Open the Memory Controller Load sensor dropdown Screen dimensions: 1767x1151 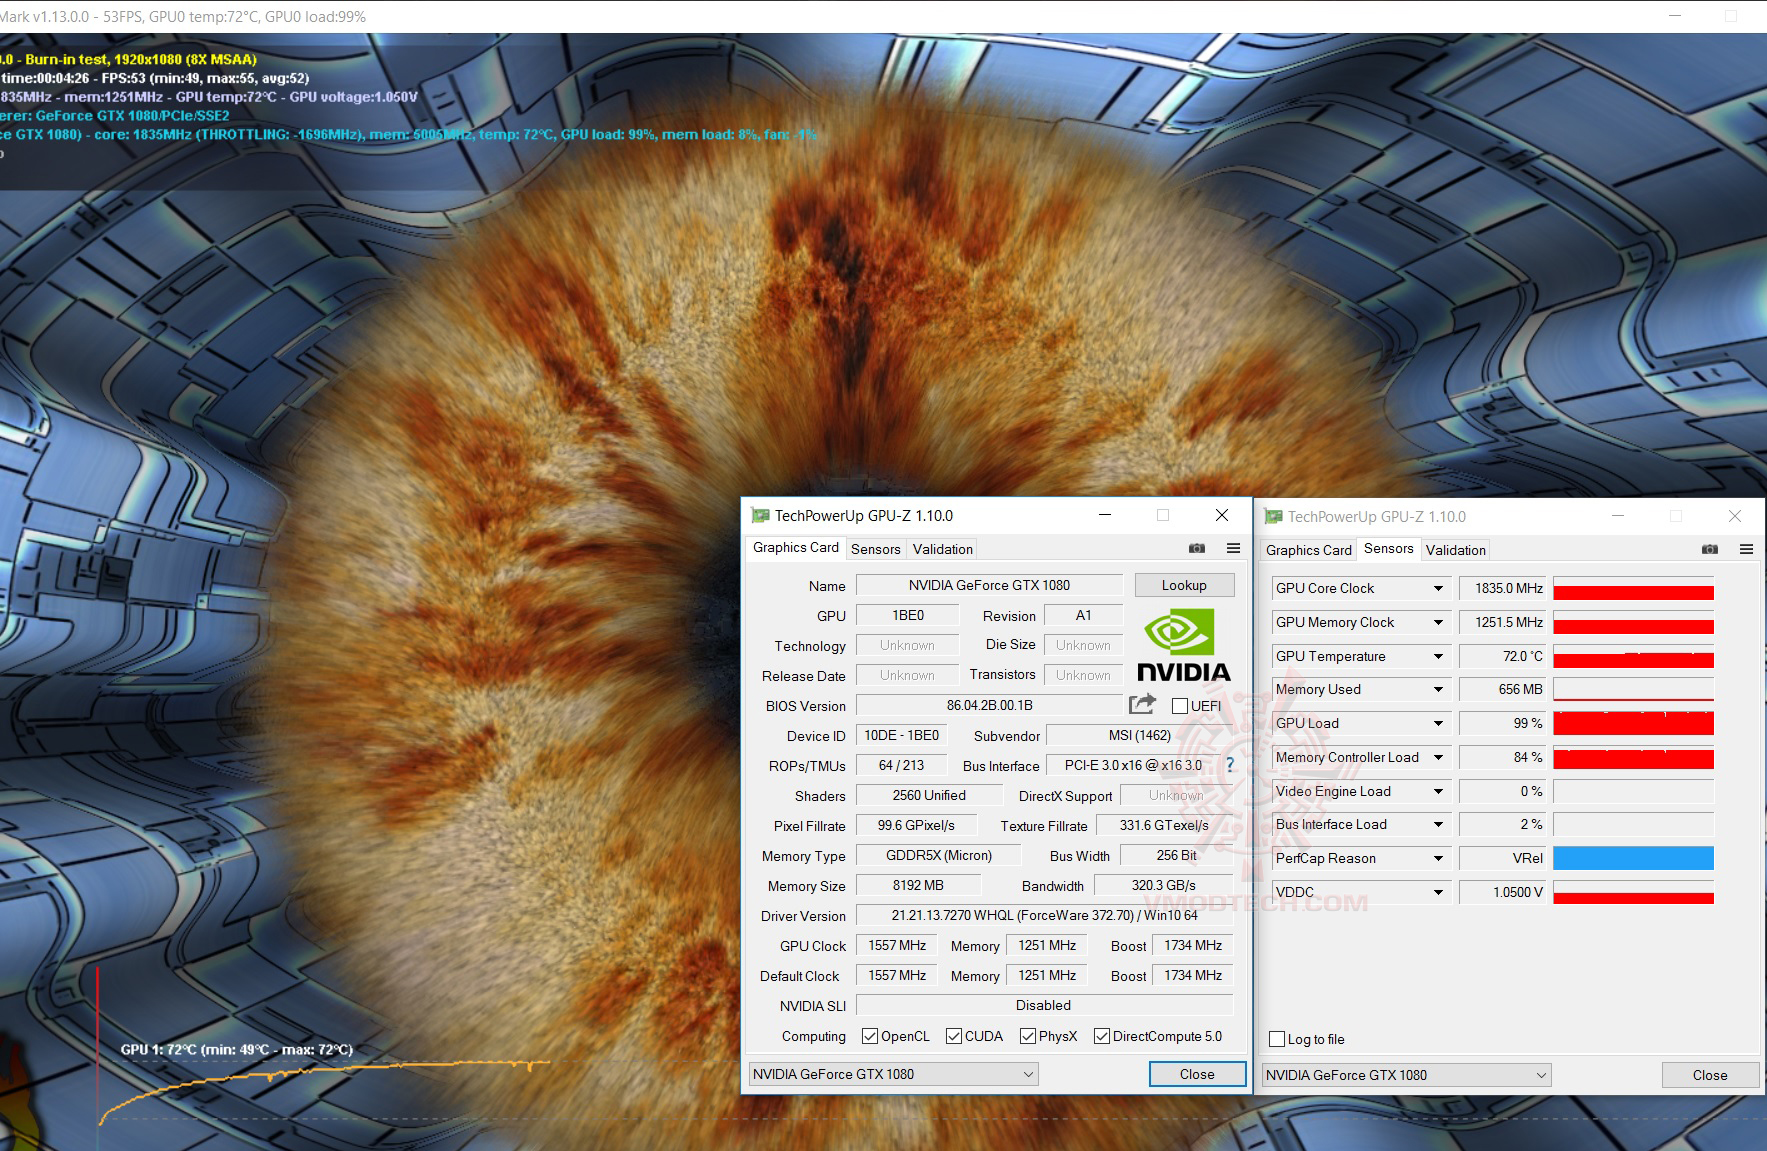(1438, 757)
